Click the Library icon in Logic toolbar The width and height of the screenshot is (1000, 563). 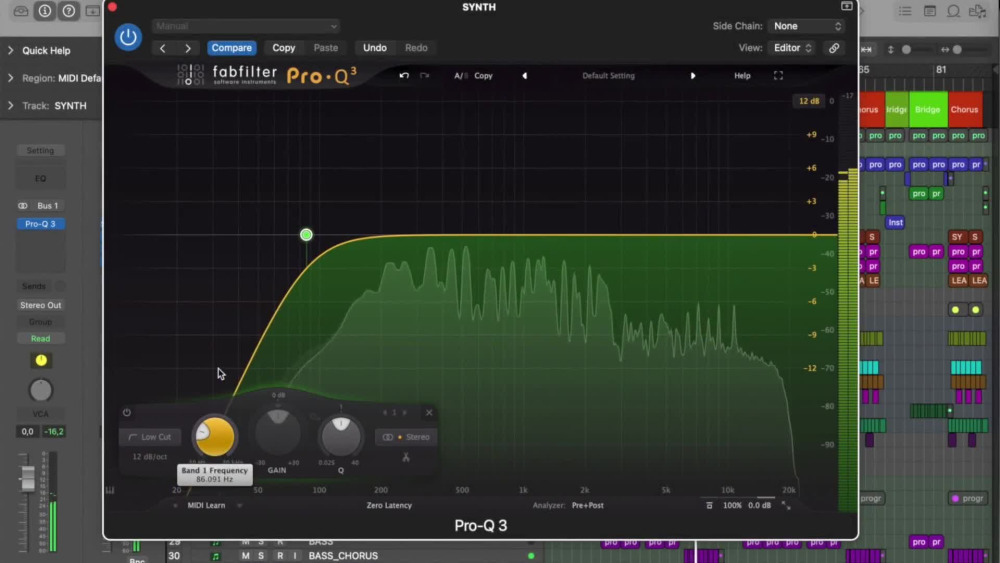(x=20, y=11)
